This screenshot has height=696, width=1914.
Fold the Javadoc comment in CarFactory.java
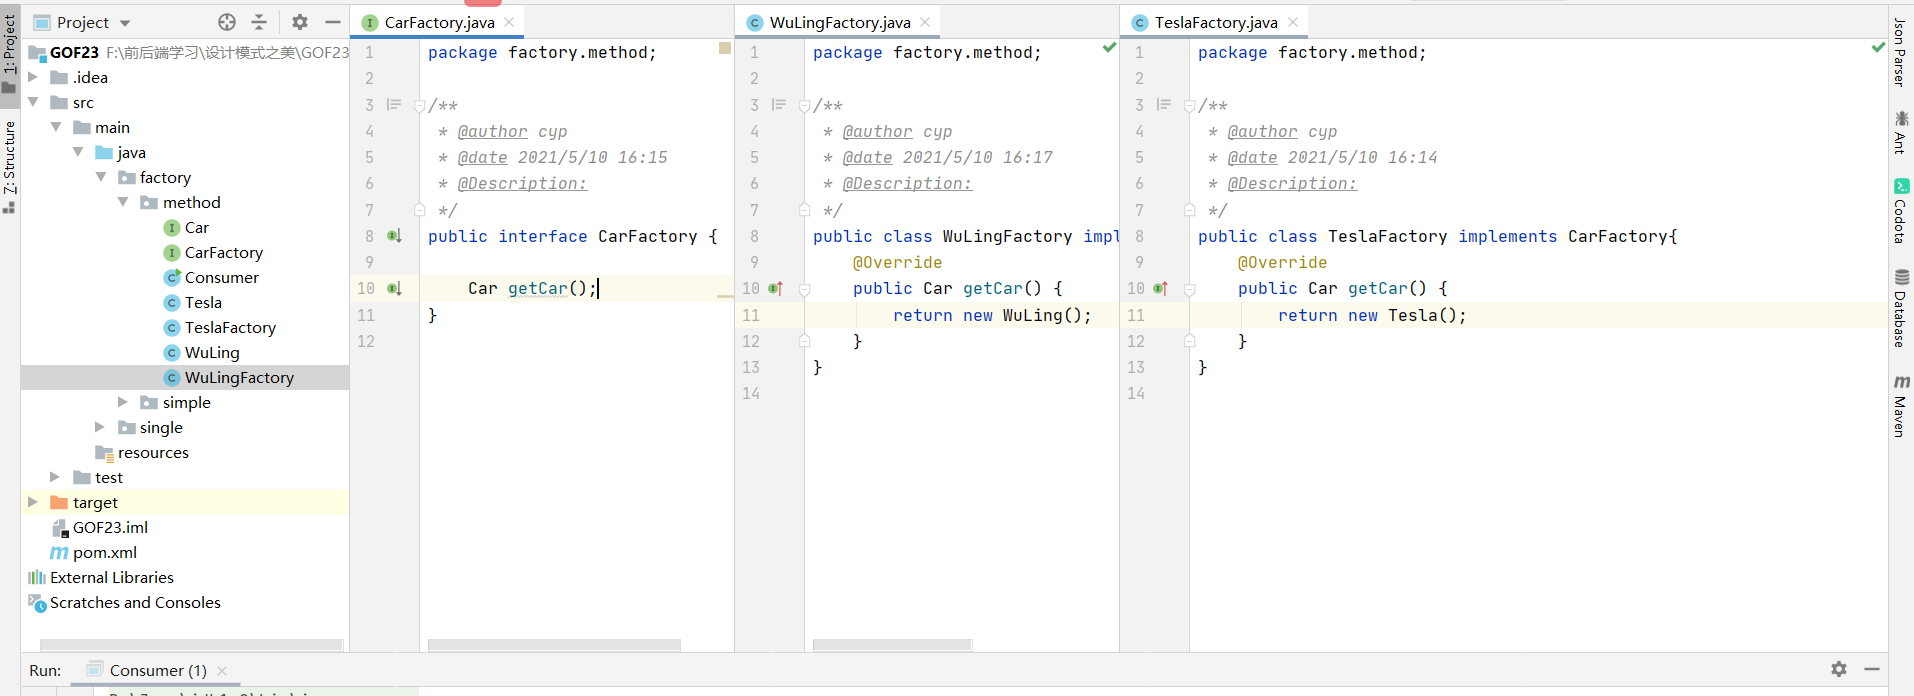420,106
